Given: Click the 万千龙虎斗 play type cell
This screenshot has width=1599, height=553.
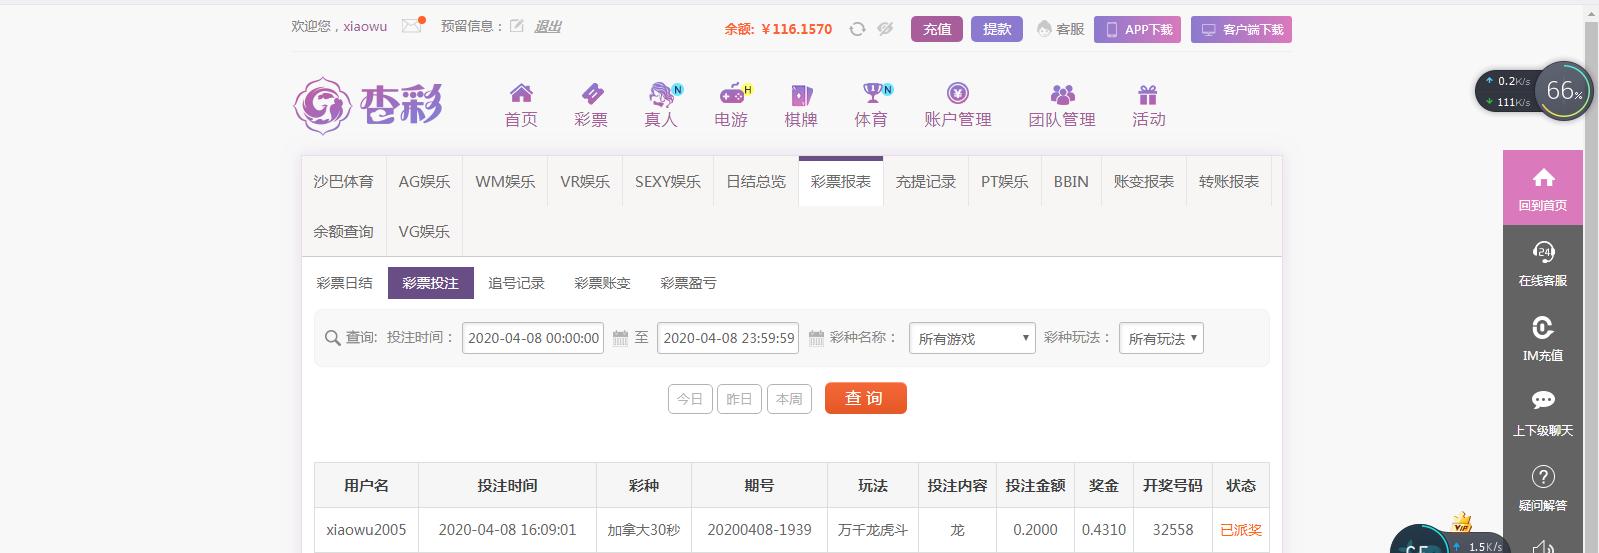Looking at the screenshot, I should 873,530.
